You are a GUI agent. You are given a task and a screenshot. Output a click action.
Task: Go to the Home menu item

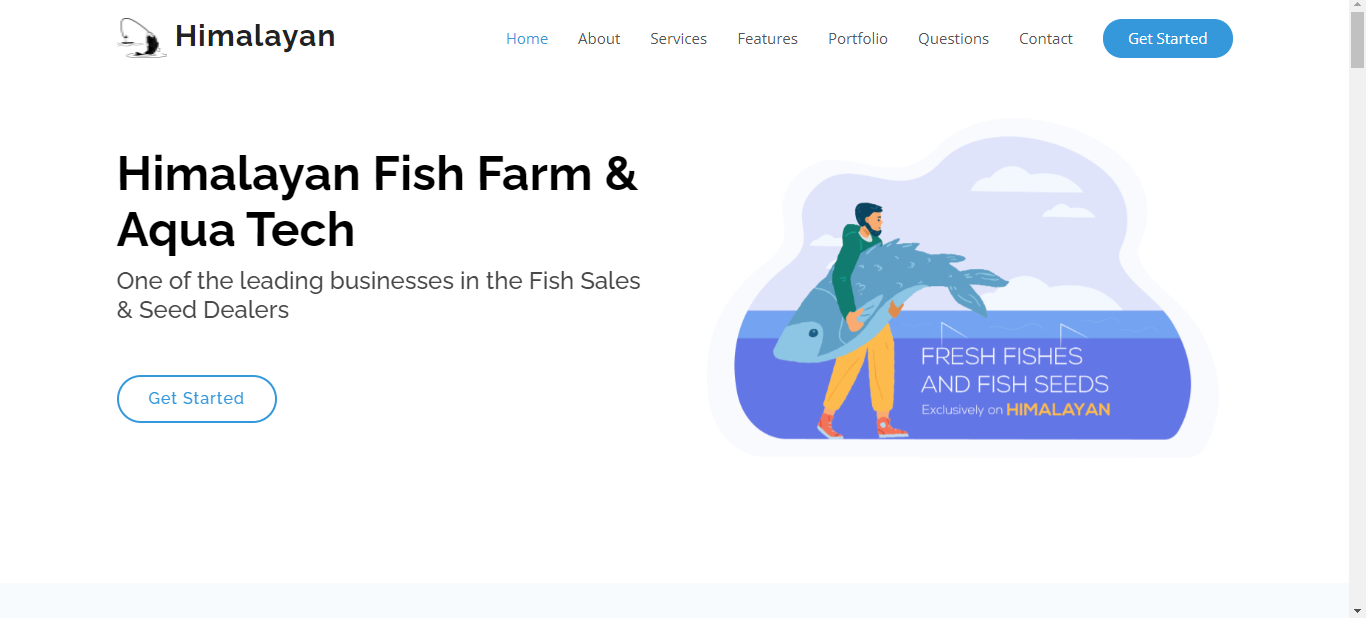(x=527, y=39)
